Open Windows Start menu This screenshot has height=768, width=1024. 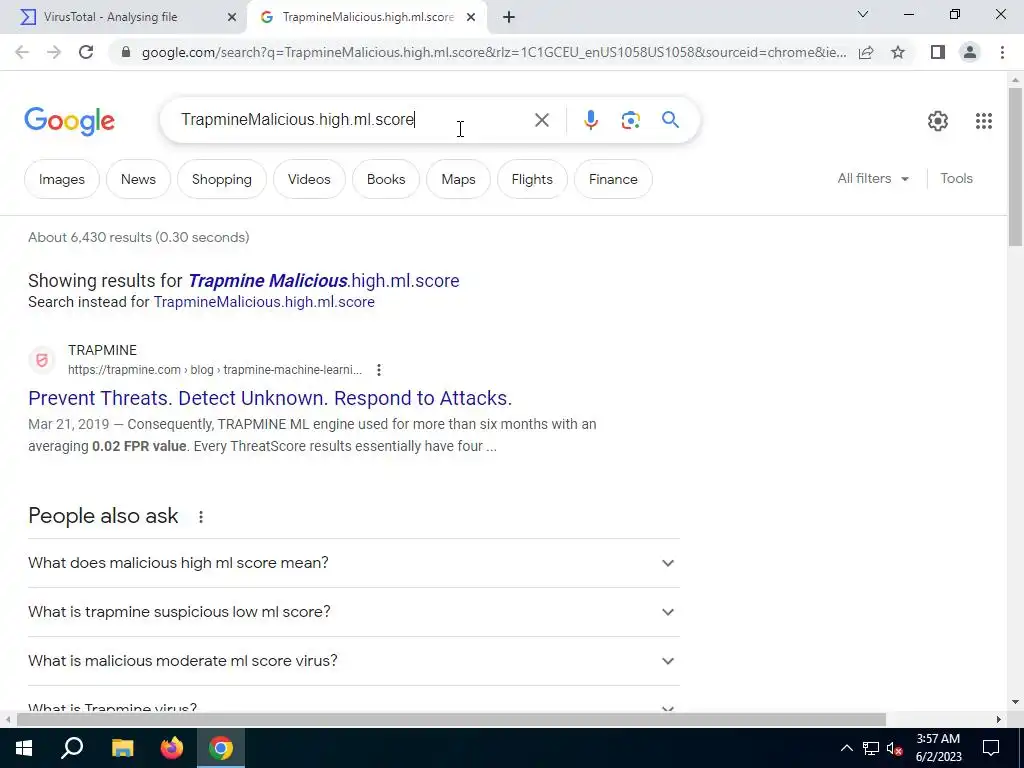(x=24, y=748)
